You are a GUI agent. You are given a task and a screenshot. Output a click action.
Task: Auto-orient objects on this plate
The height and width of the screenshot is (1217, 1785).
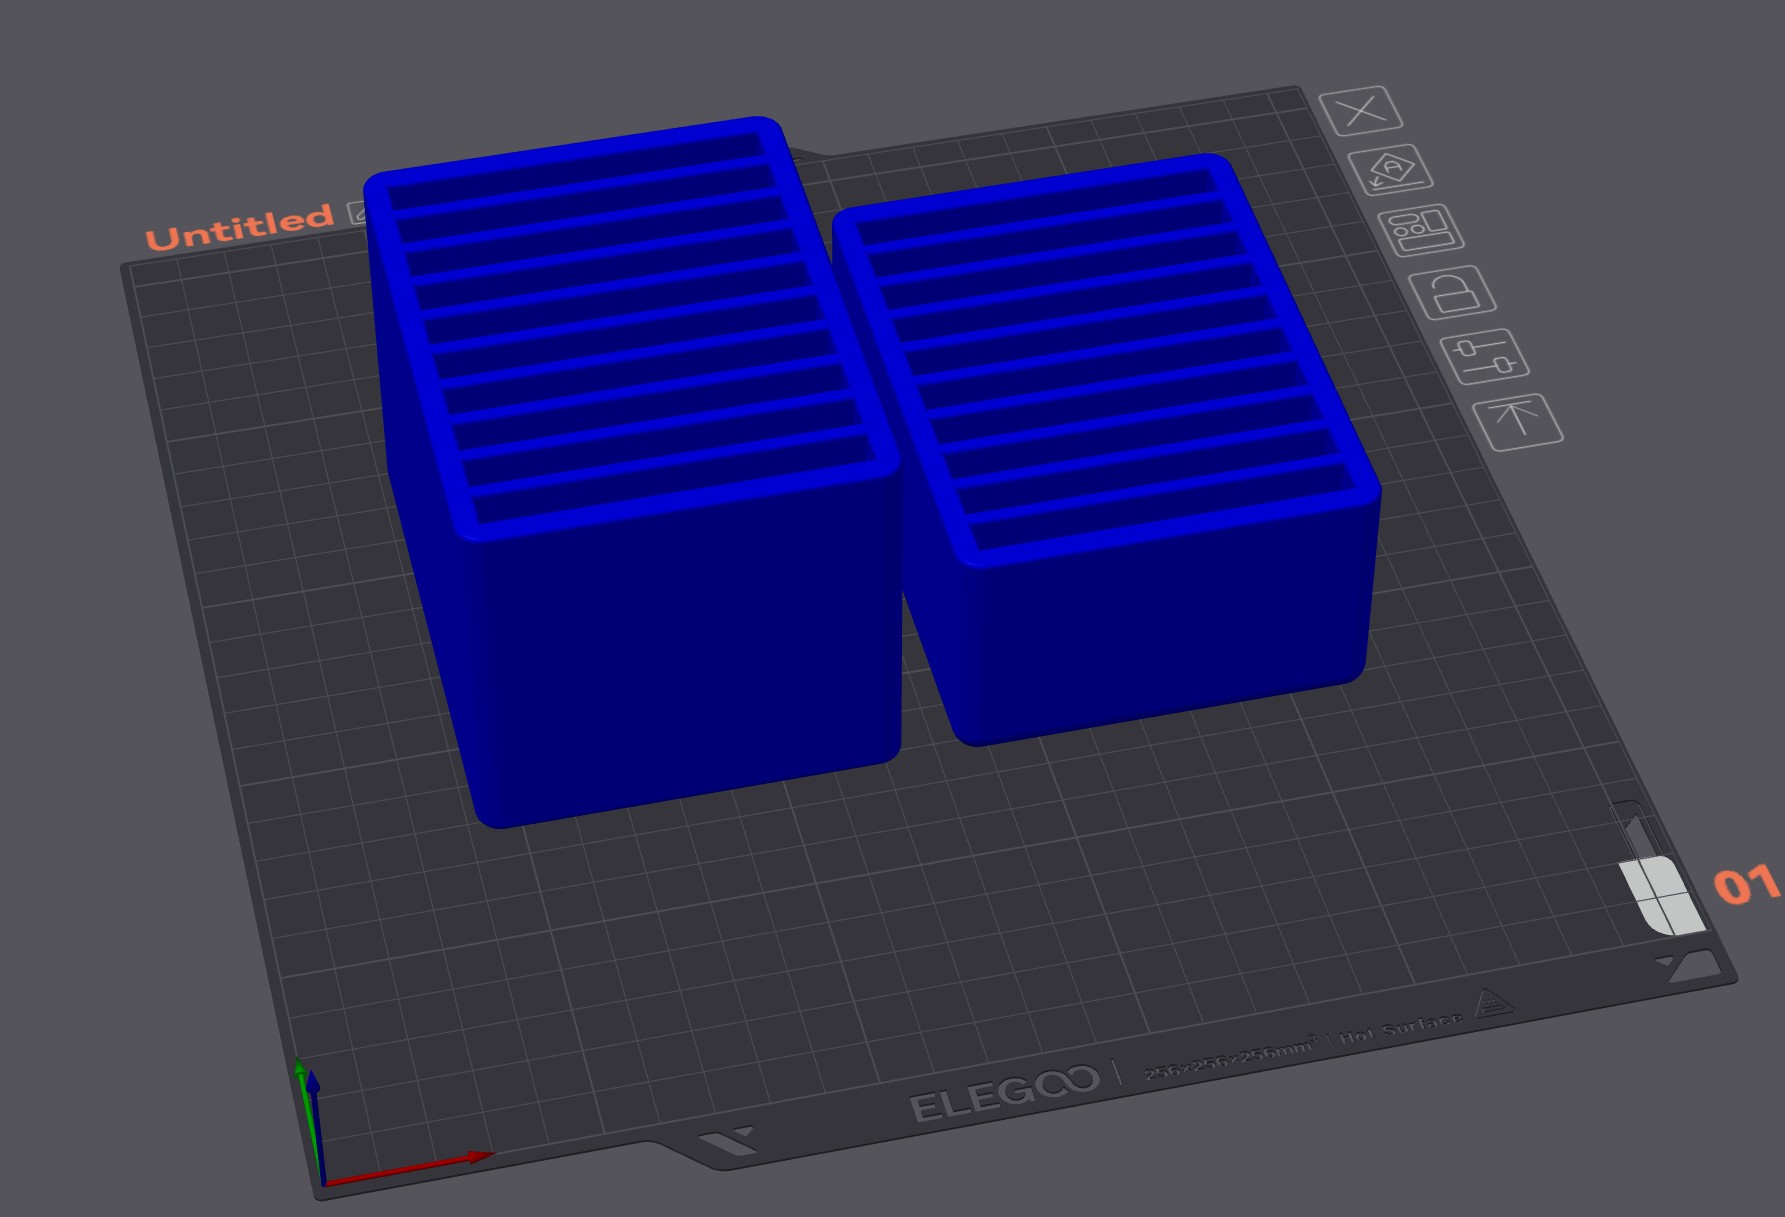(1391, 170)
